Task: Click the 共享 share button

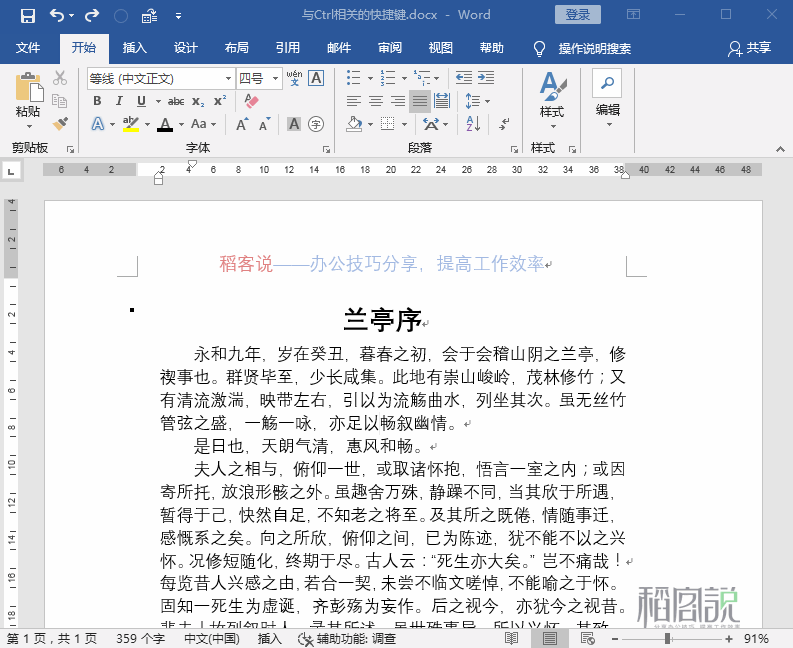Action: pos(750,48)
